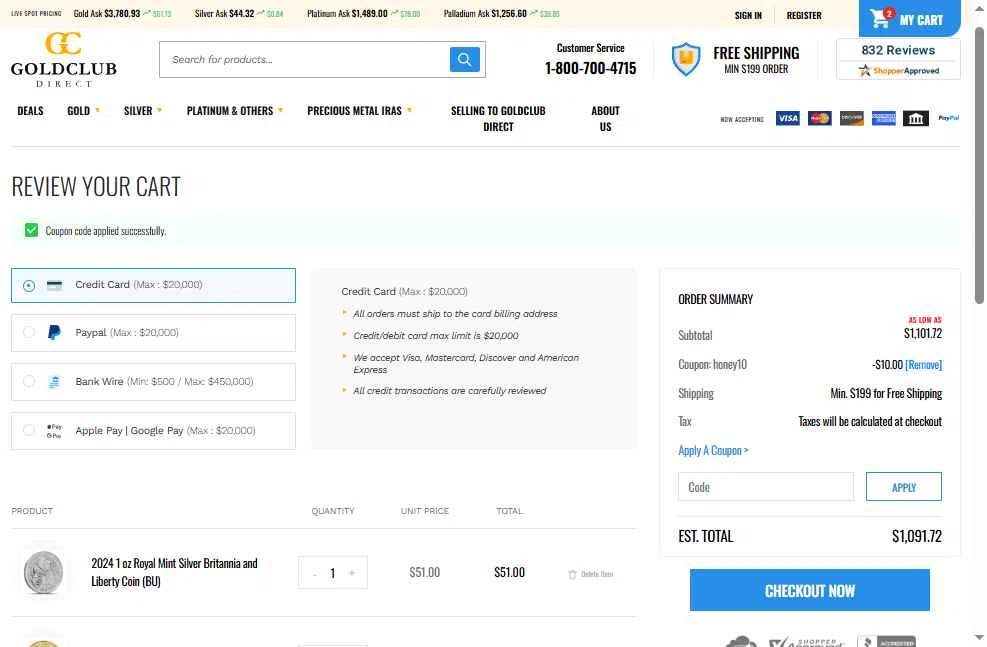
Task: Click the green coupon success checkmark
Action: tap(31, 230)
